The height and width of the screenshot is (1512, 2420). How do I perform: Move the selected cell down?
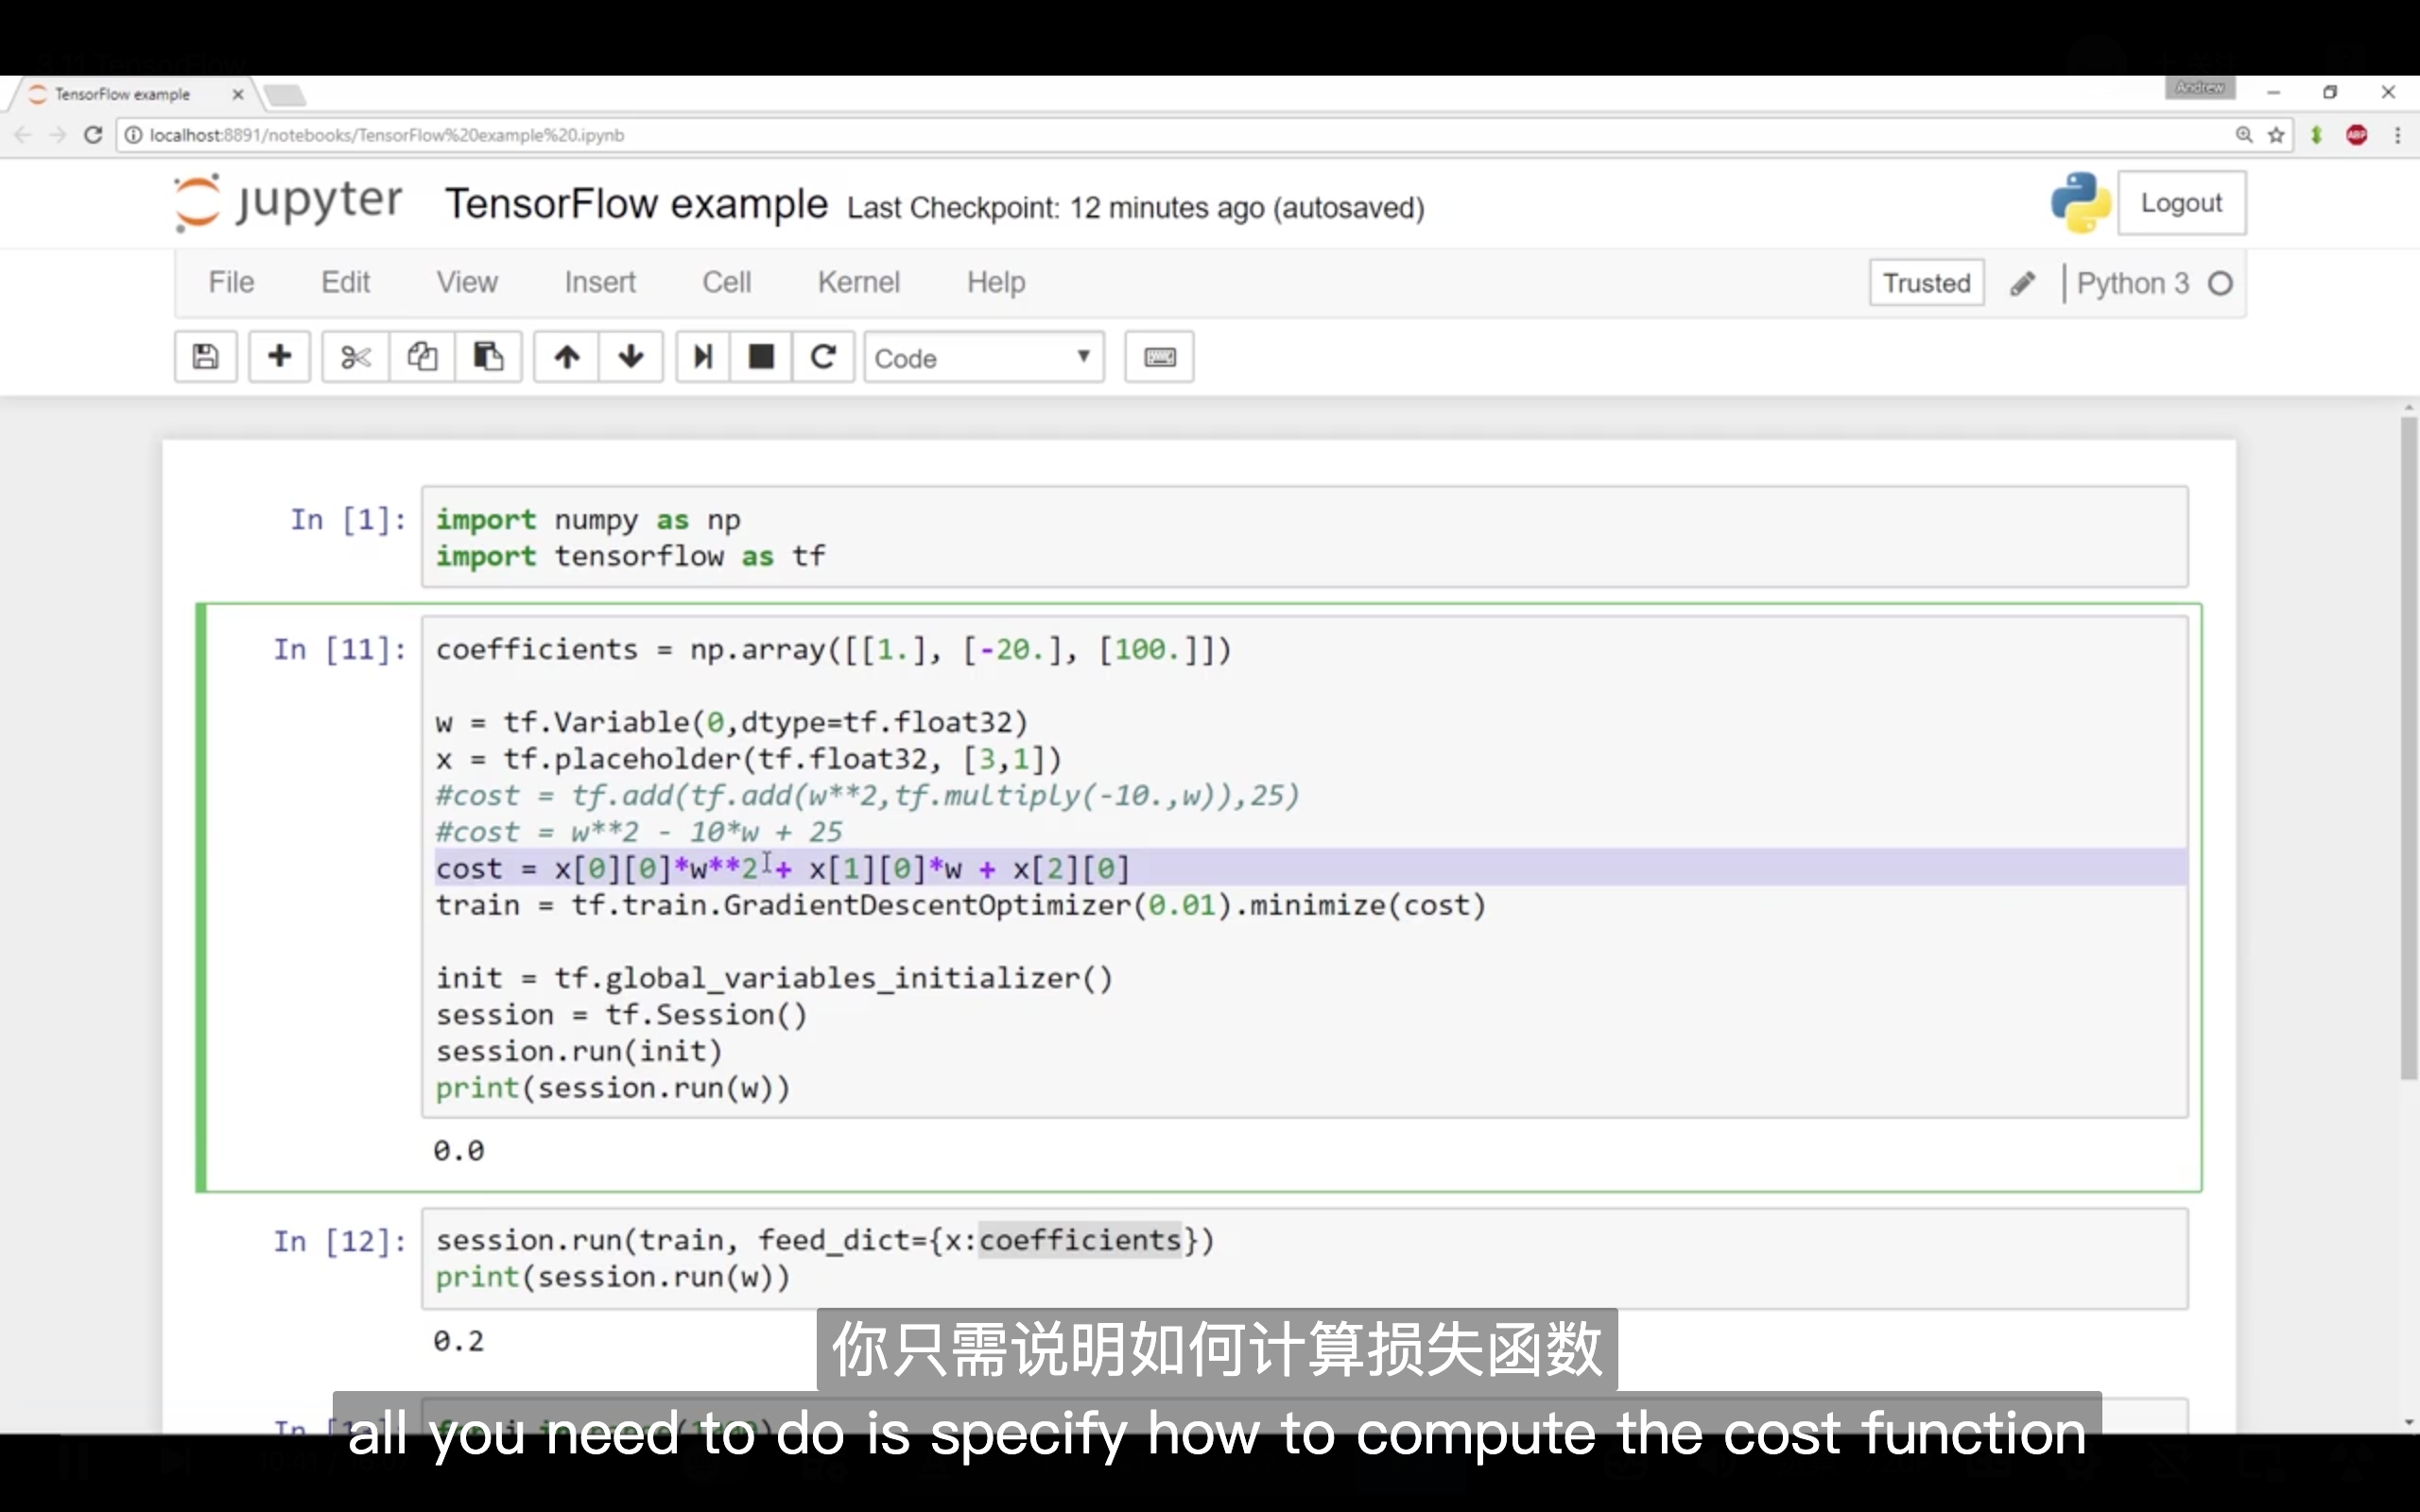[x=631, y=356]
